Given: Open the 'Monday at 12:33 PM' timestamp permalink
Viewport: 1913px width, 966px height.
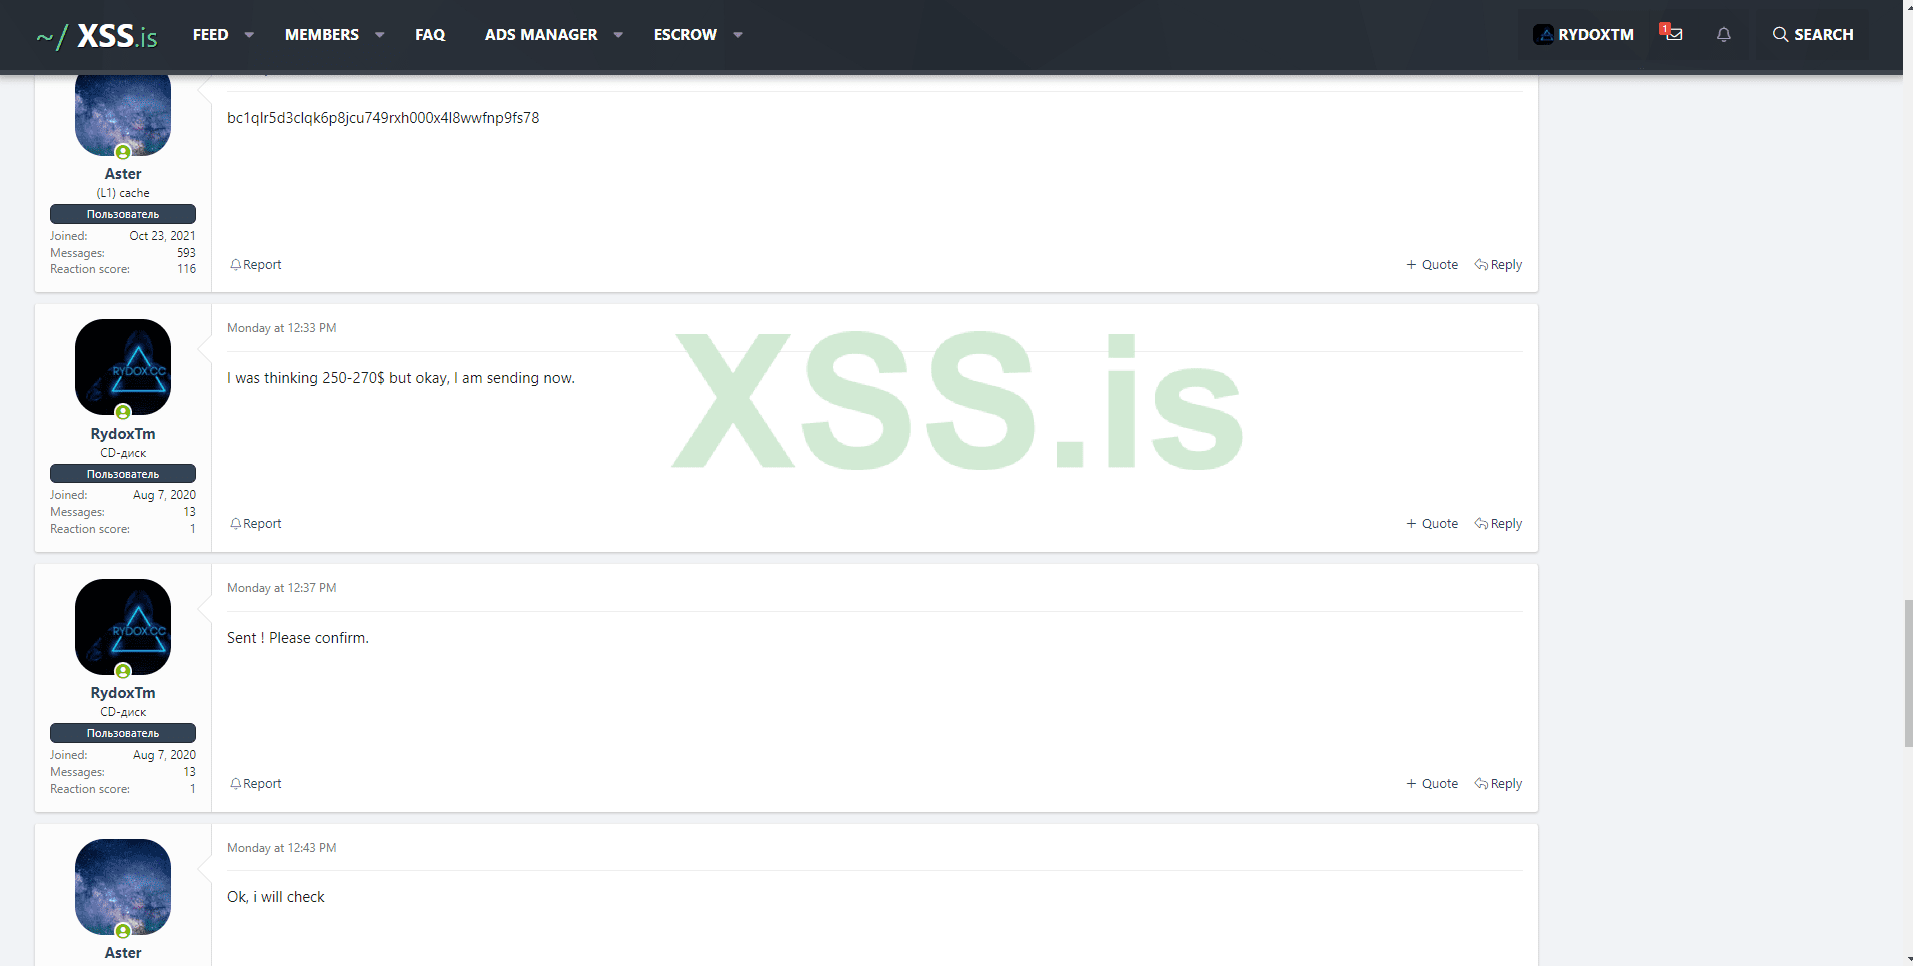Looking at the screenshot, I should (281, 328).
